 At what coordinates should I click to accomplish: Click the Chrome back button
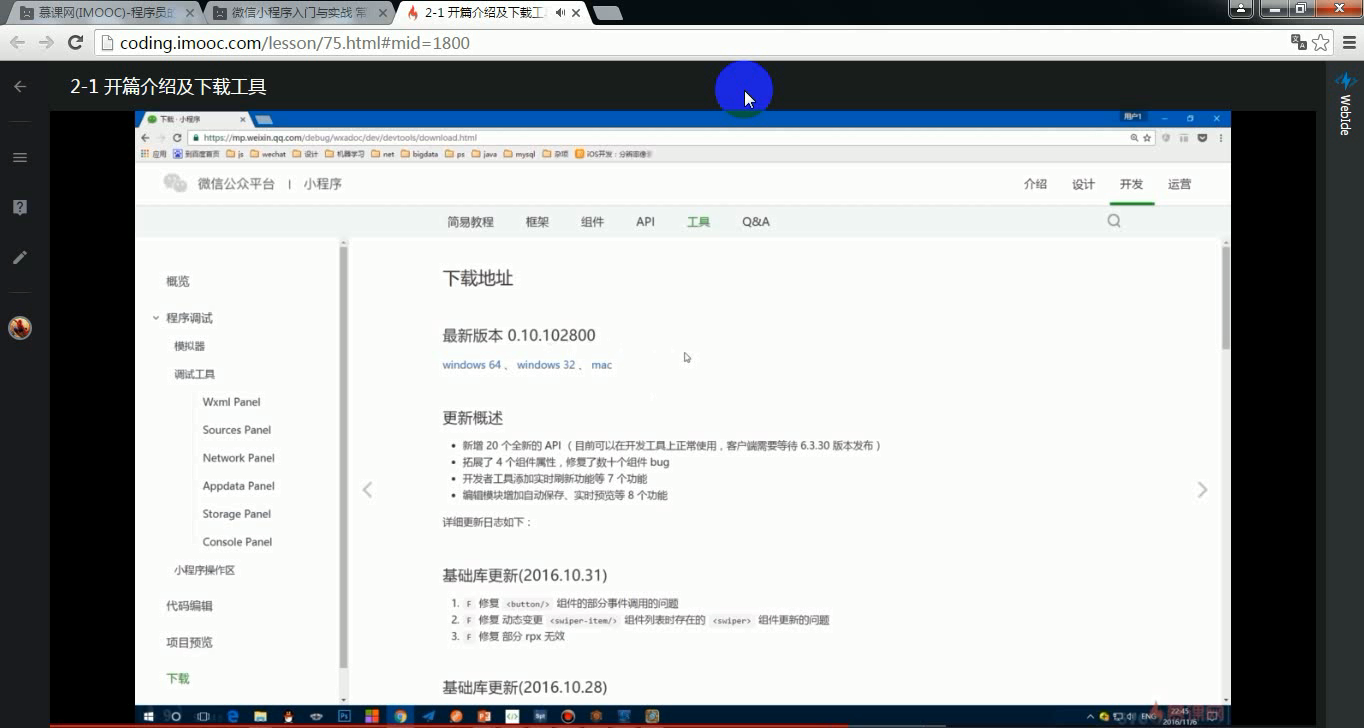tap(17, 43)
